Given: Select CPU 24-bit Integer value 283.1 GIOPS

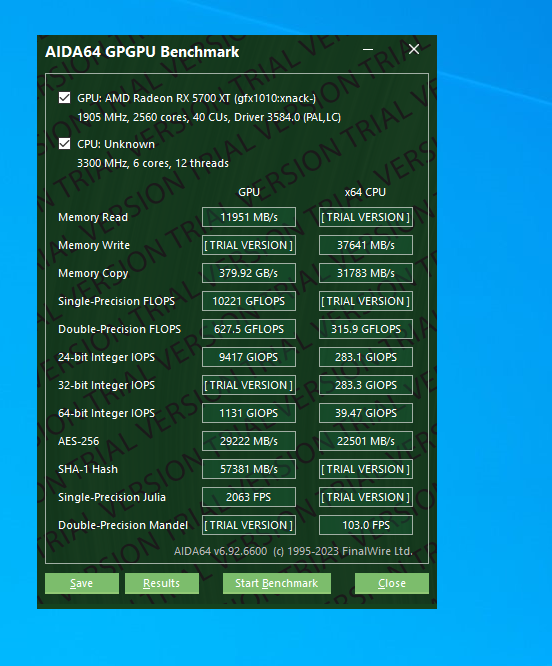Looking at the screenshot, I should click(366, 357).
